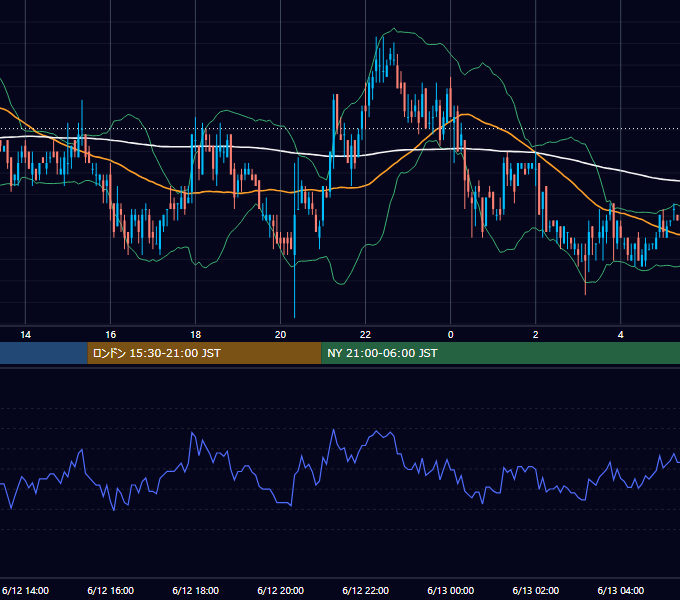Click the 6/12 18:00 indicator axis label
This screenshot has width=680, height=600.
click(x=196, y=590)
